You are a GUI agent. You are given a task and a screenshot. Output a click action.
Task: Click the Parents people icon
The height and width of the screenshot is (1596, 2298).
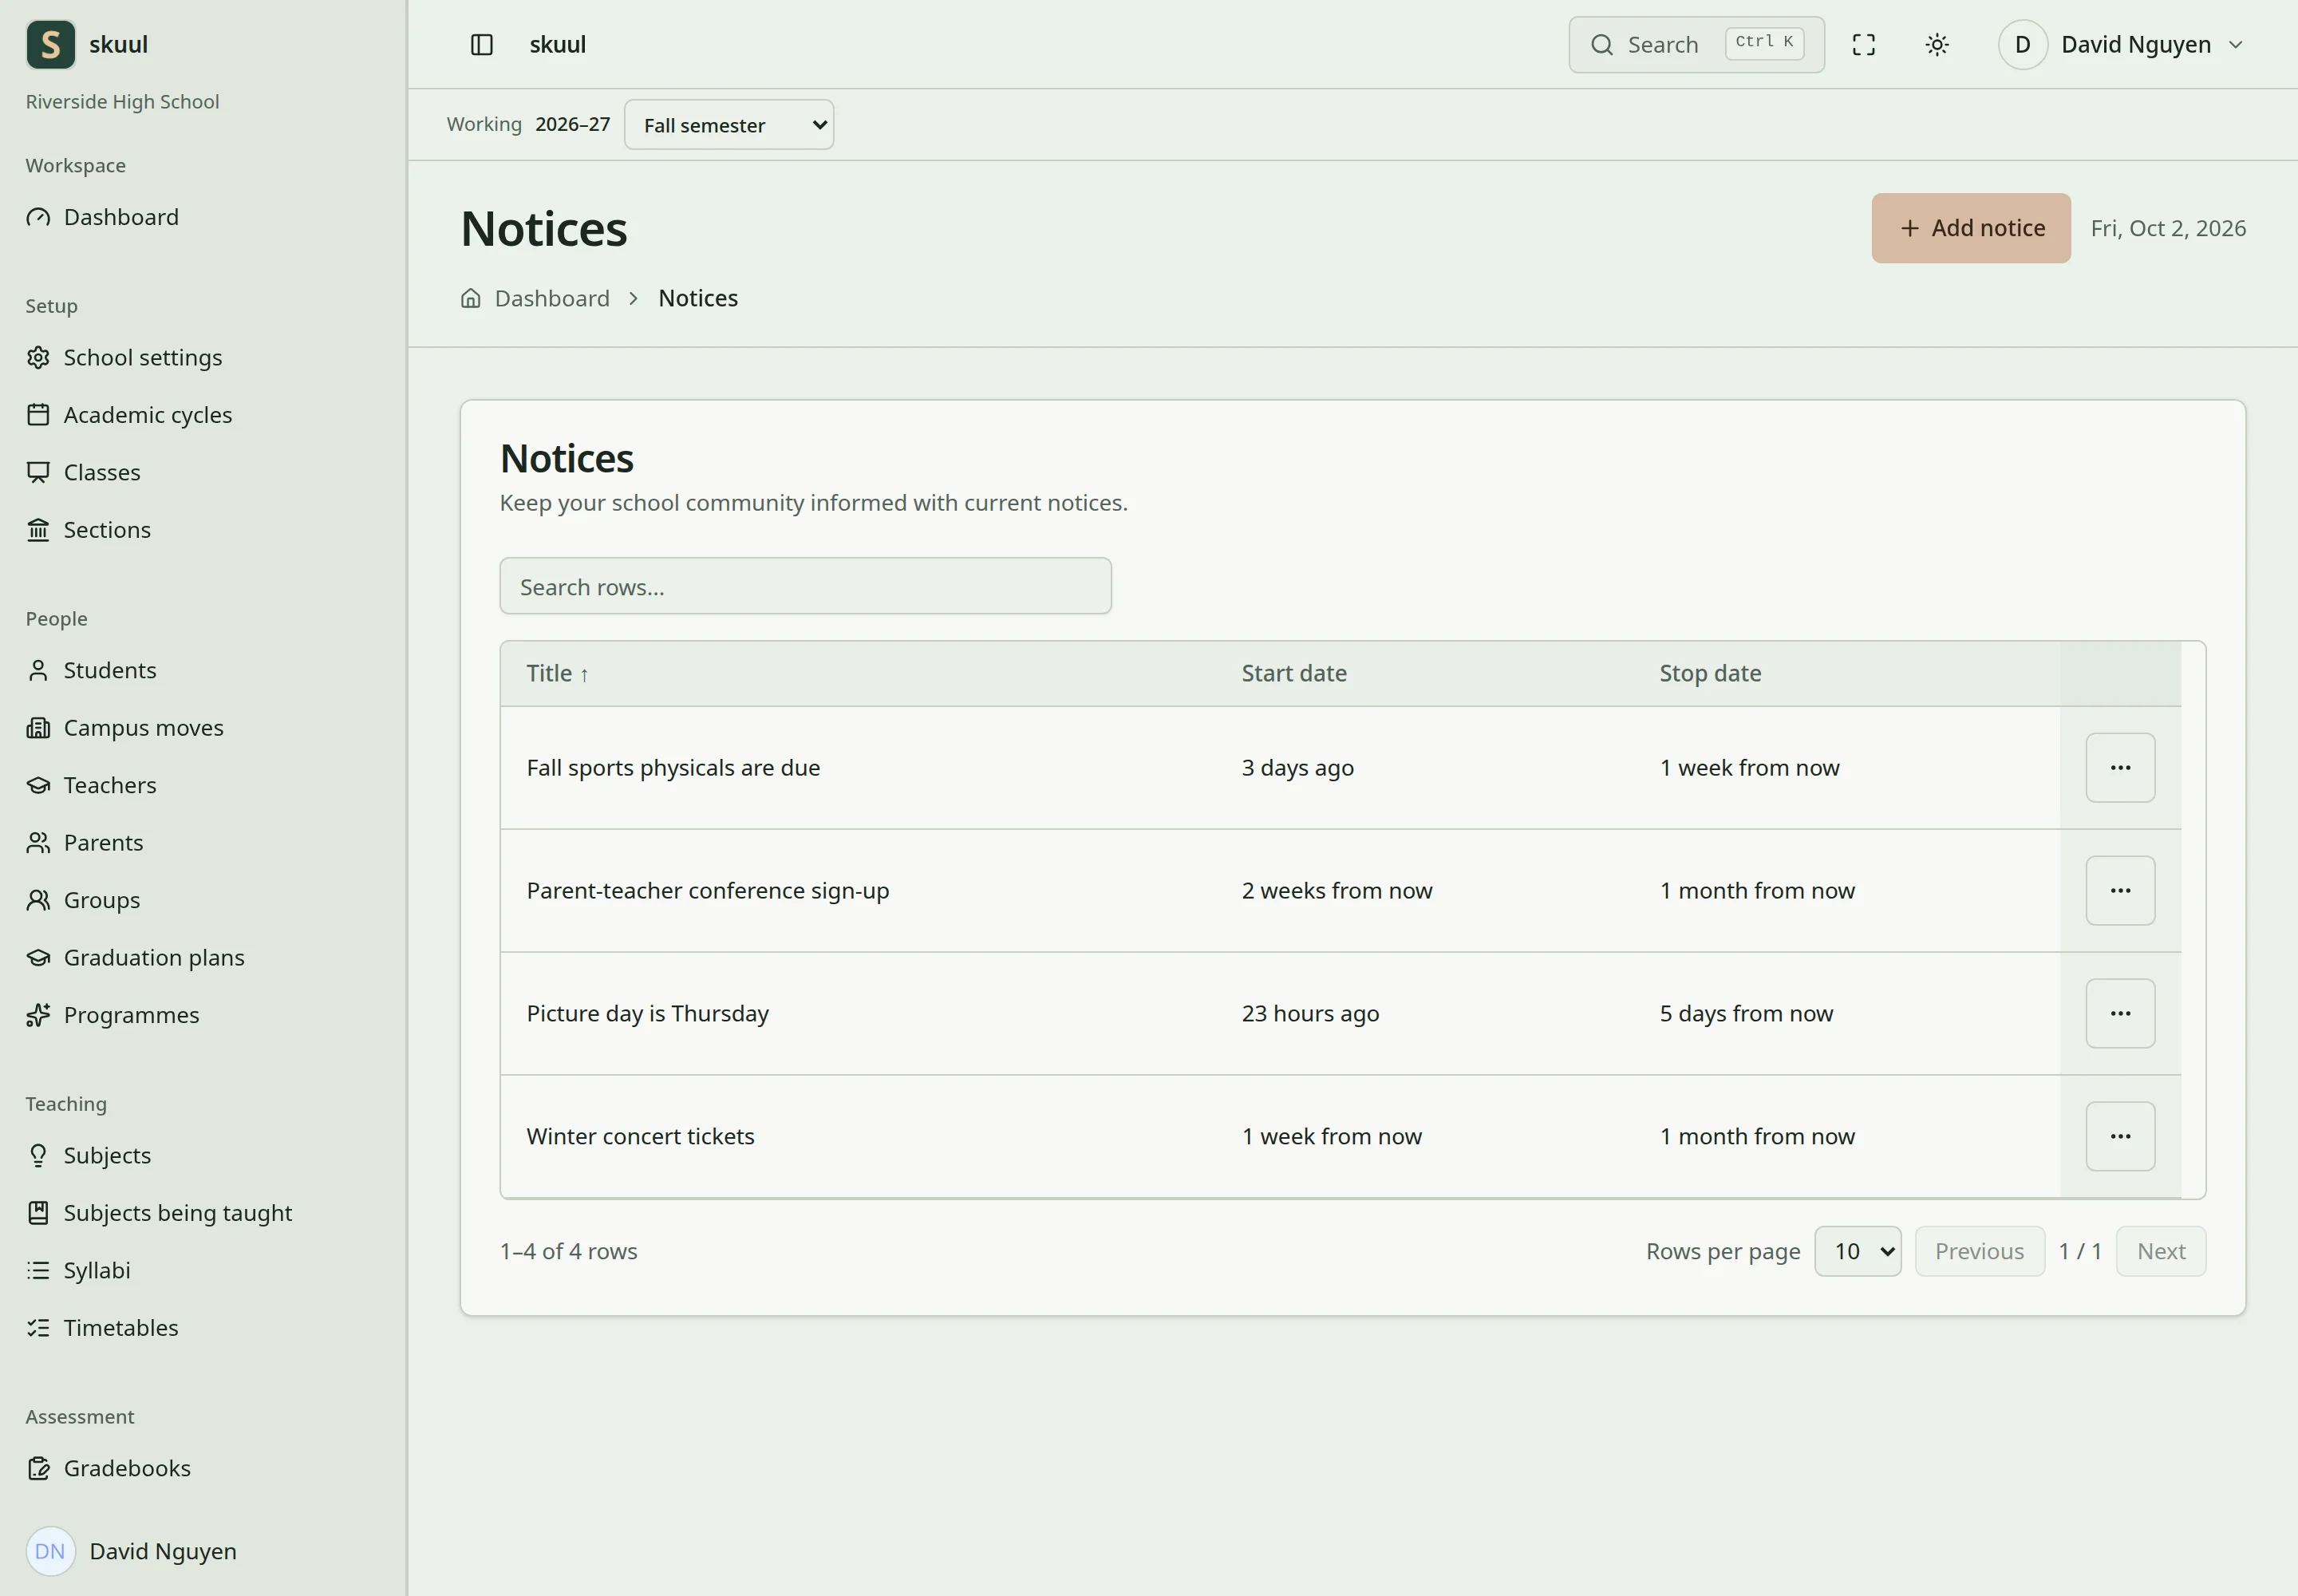[38, 843]
